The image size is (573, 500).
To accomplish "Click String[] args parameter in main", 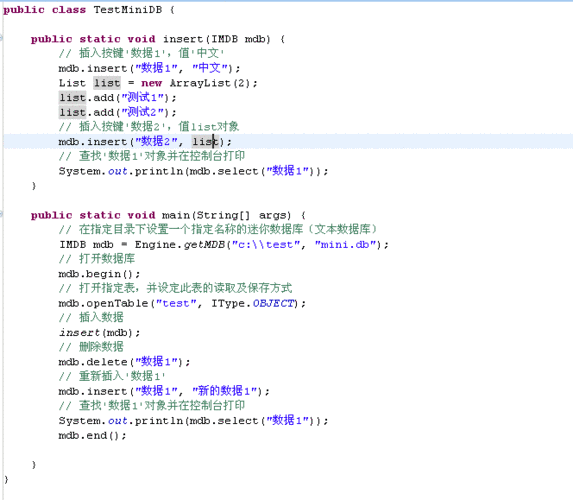I will [x=243, y=215].
